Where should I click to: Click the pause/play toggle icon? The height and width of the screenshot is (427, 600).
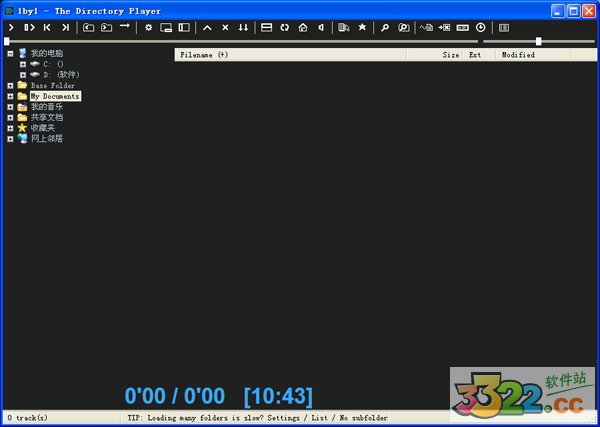point(29,28)
